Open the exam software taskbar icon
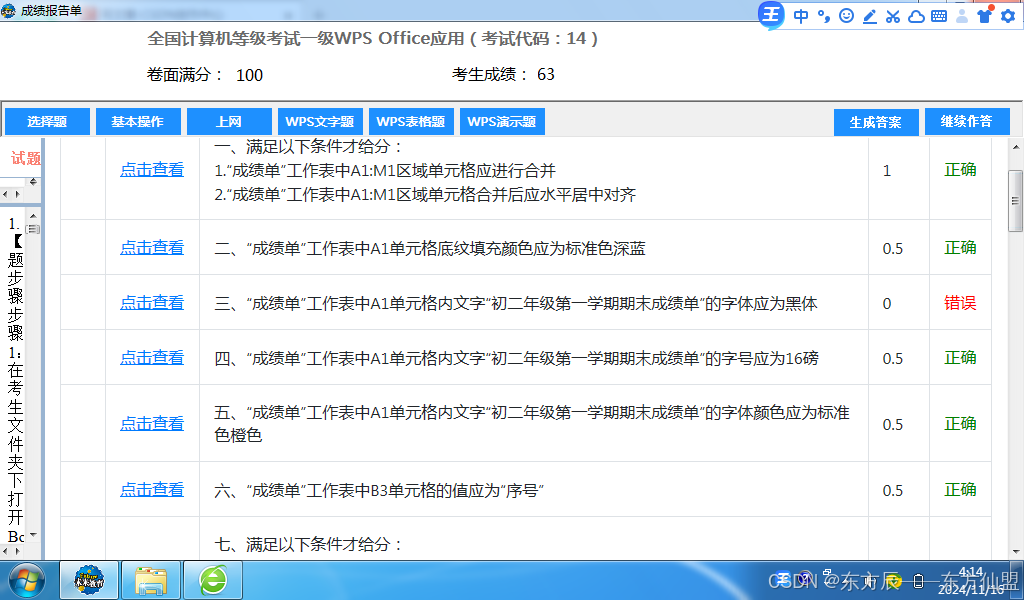The height and width of the screenshot is (600, 1024). coord(89,580)
